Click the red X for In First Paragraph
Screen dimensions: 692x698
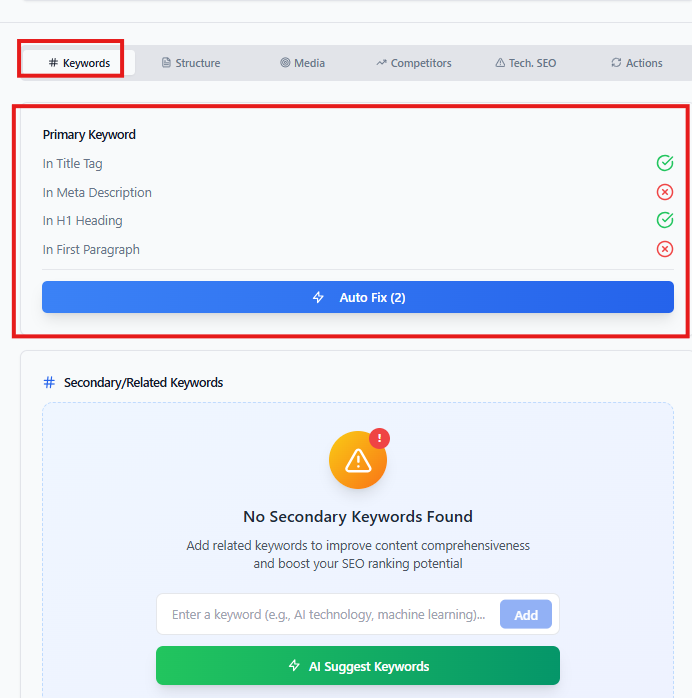pos(665,249)
